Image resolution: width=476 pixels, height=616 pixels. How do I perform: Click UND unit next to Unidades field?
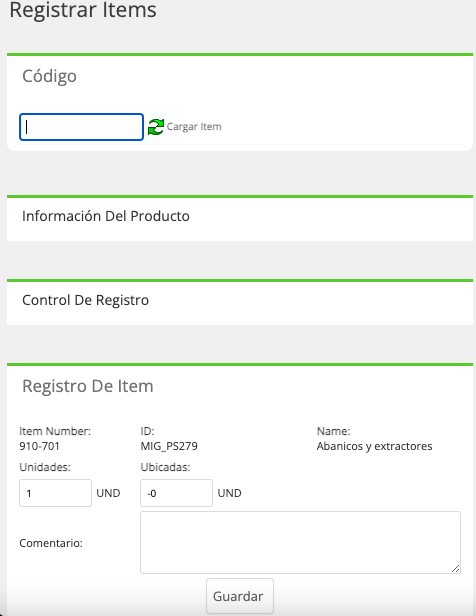[108, 493]
